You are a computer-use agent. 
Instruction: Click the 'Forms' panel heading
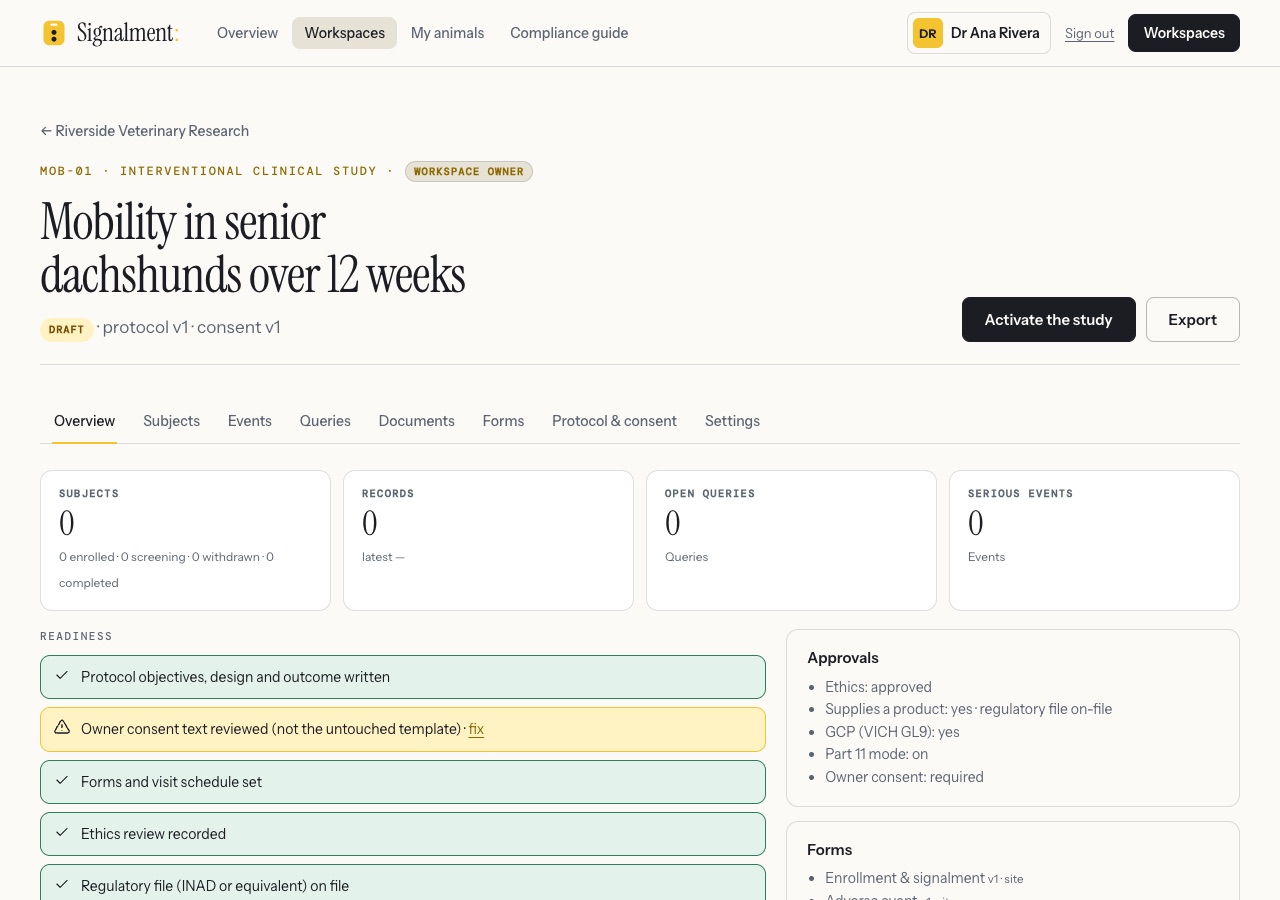830,850
